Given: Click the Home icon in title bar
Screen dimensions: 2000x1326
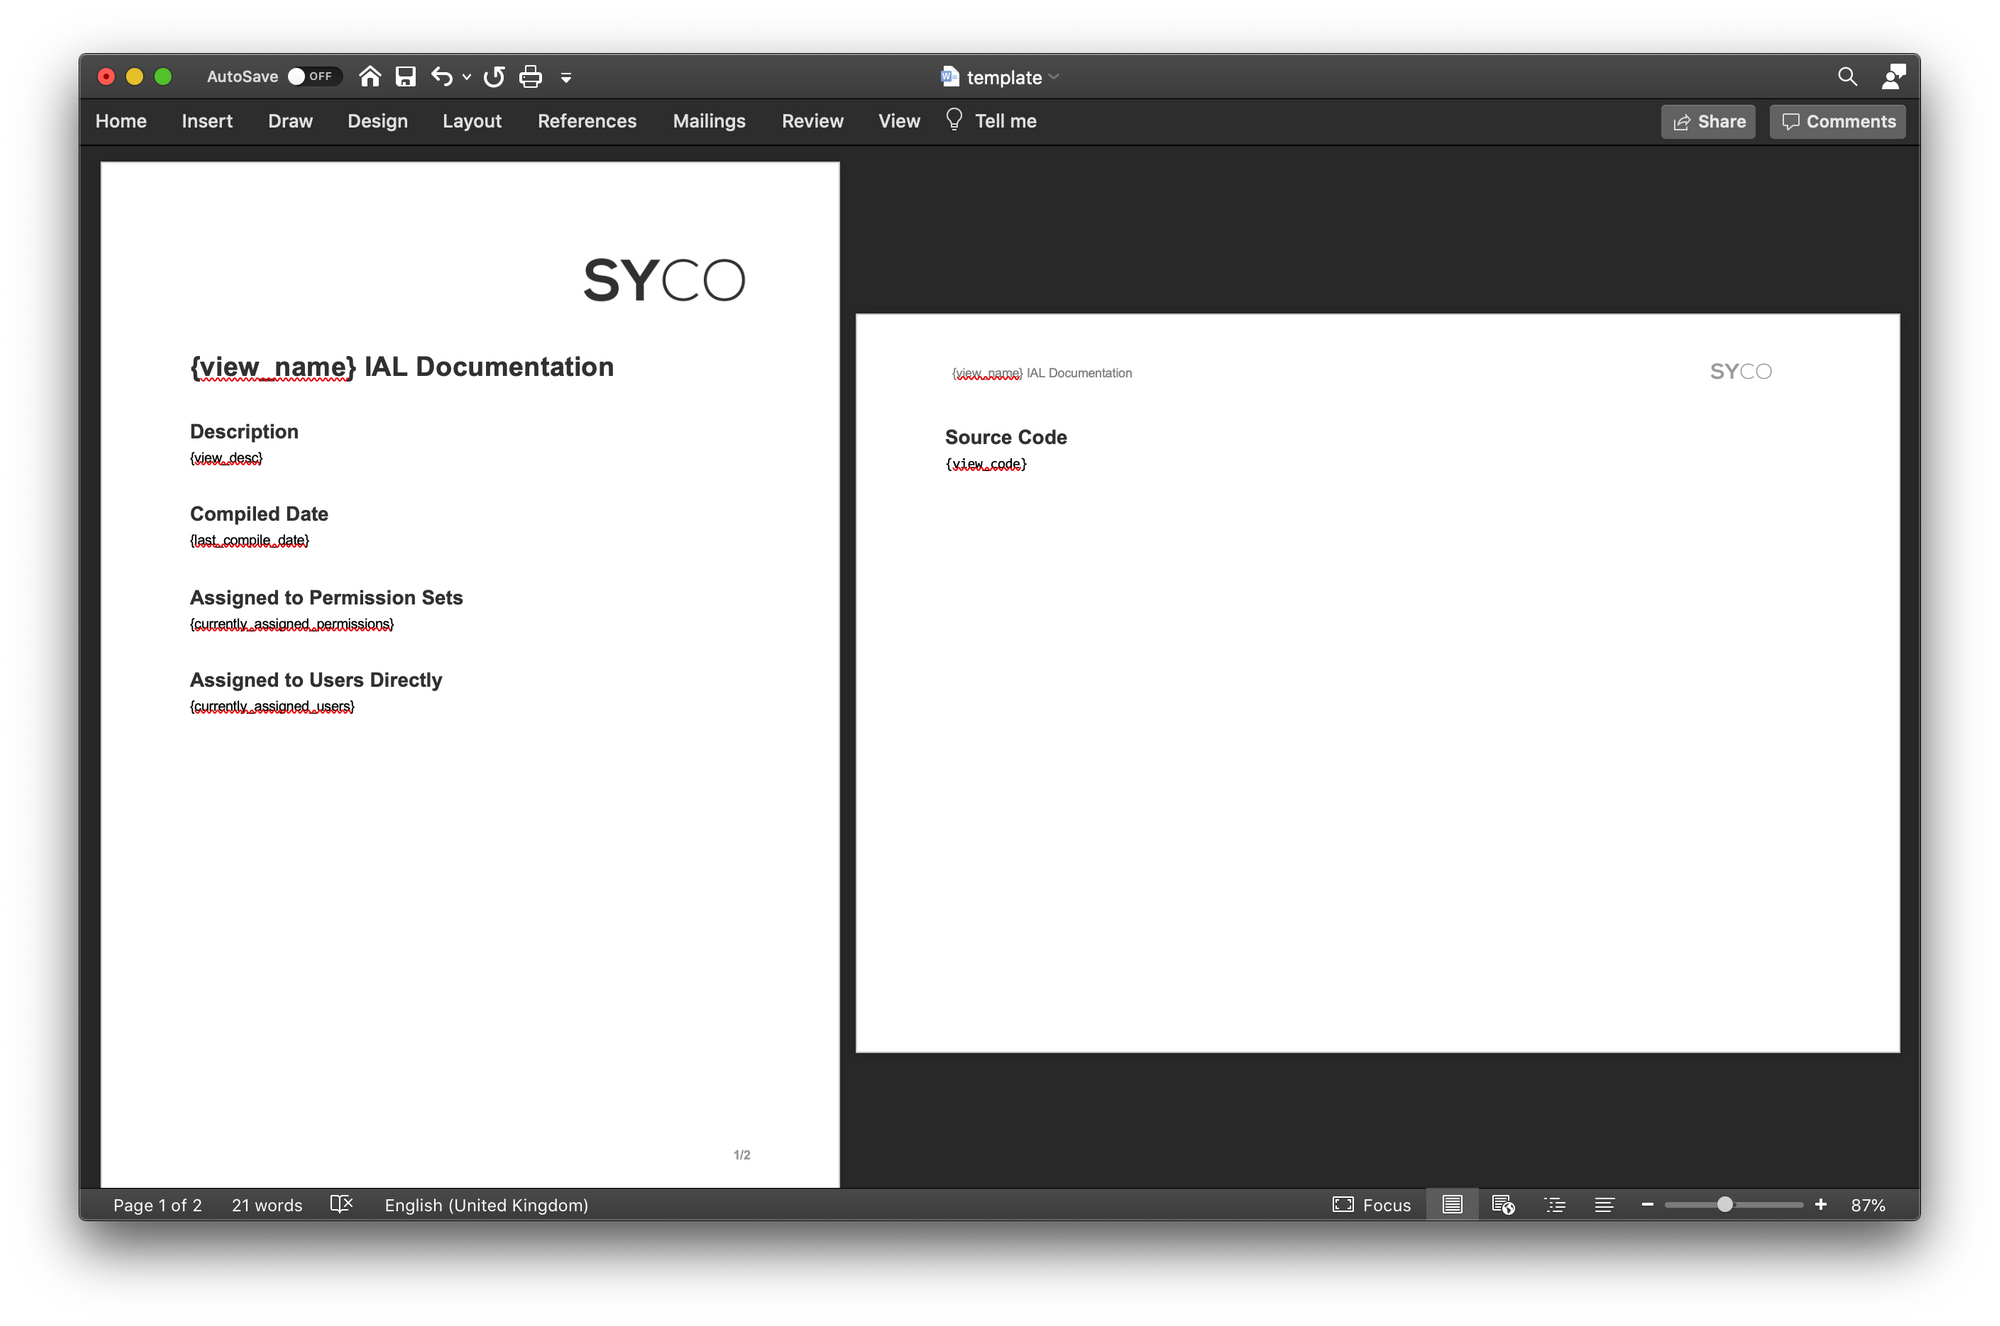Looking at the screenshot, I should (370, 77).
